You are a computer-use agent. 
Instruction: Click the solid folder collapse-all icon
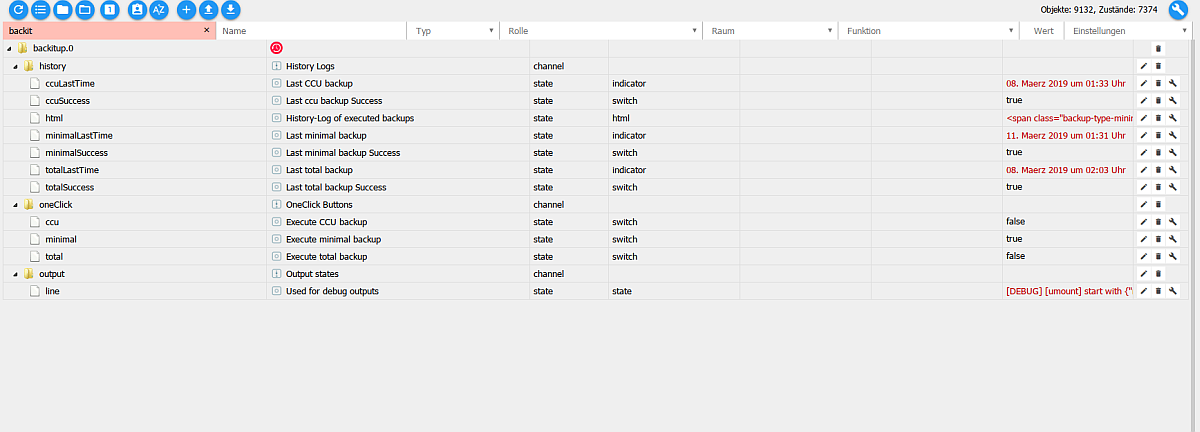pos(62,10)
